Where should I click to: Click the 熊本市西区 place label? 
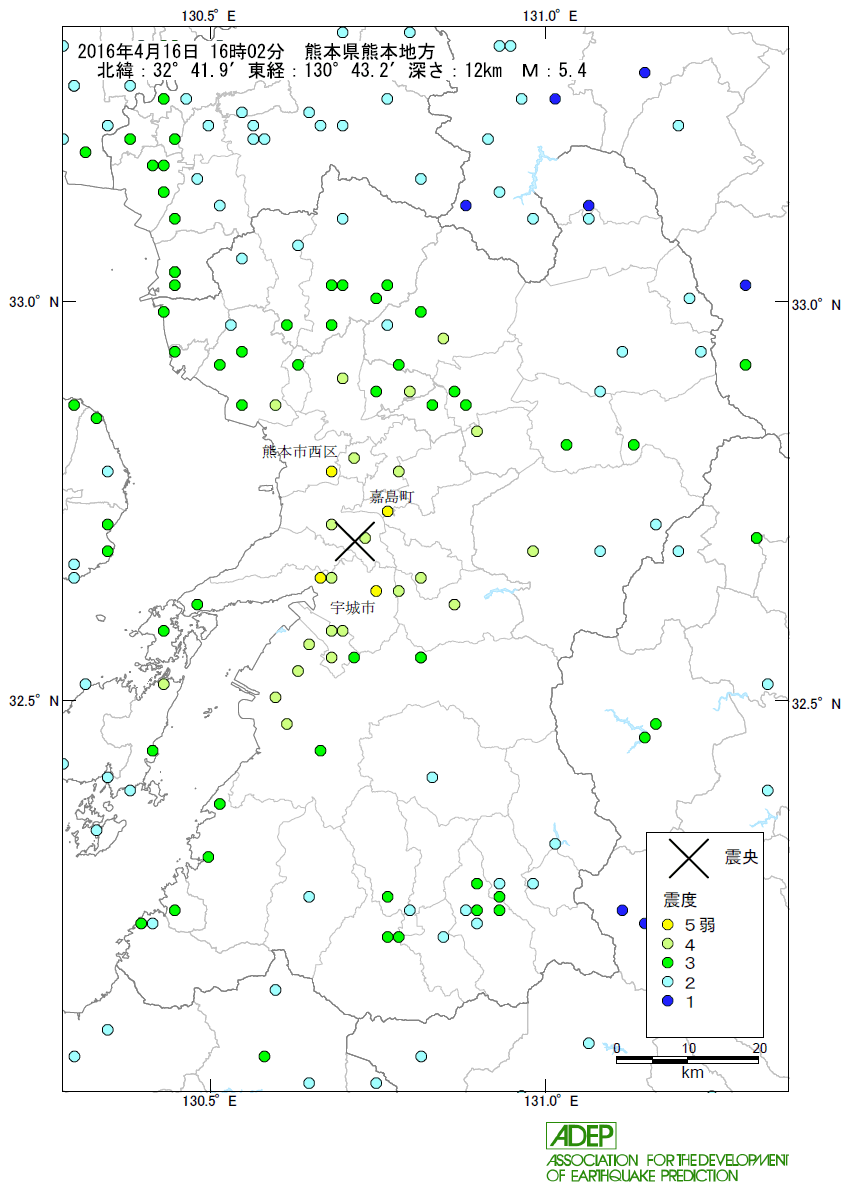click(300, 452)
